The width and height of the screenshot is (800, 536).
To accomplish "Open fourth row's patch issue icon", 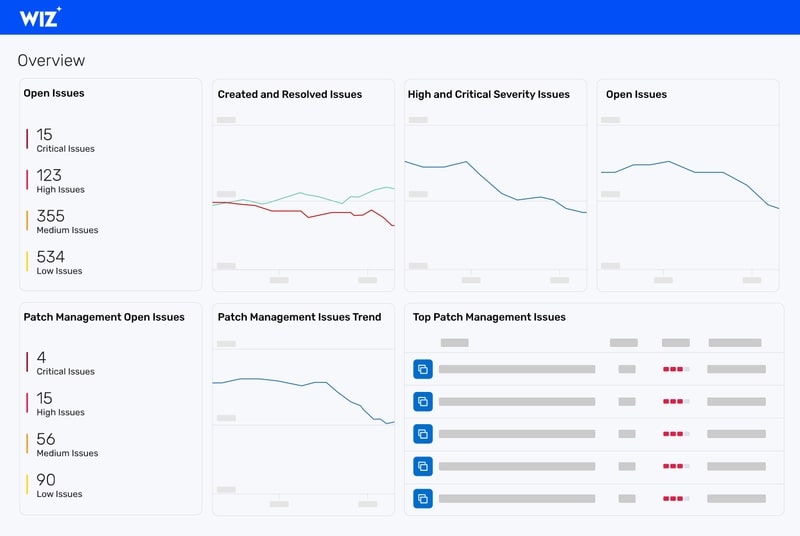I will 423,466.
